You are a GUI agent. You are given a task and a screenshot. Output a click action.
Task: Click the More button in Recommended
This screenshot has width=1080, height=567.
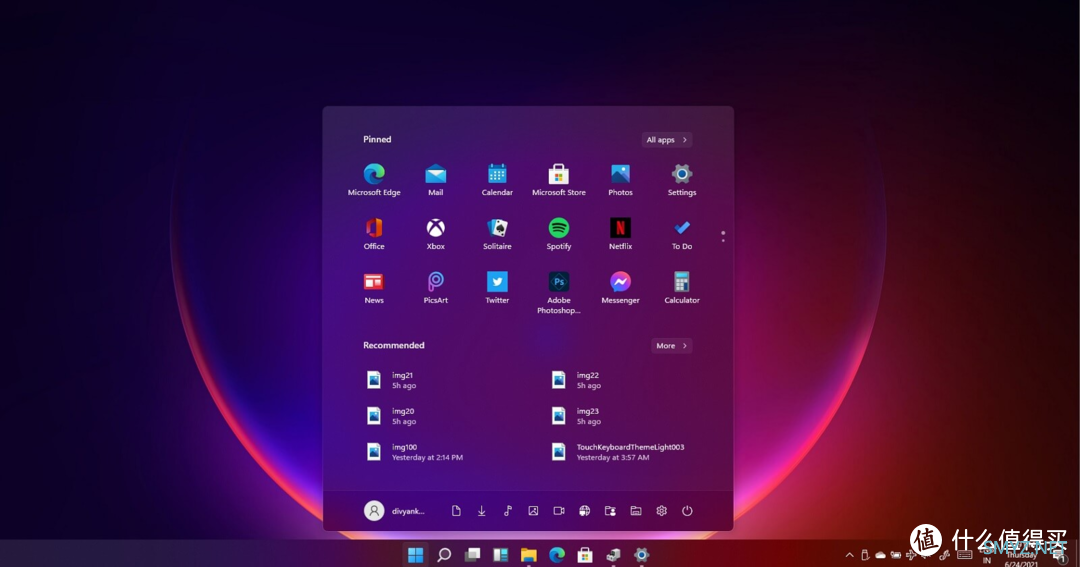[x=671, y=346]
